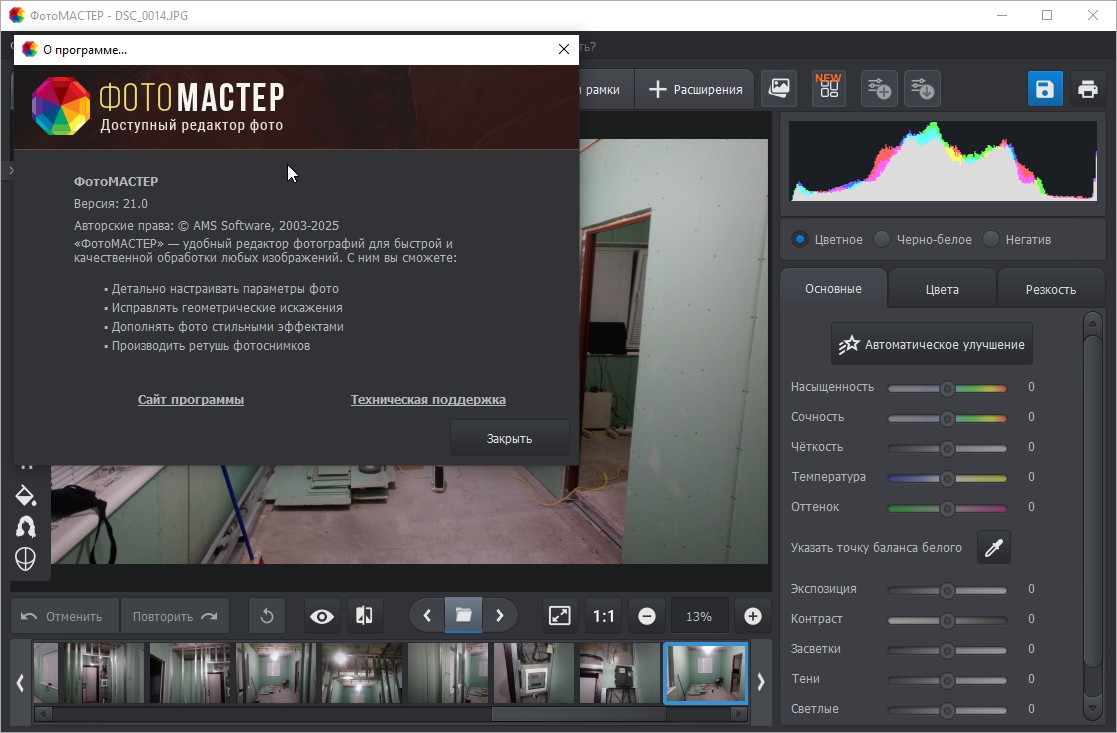Click scroll-down arrow of settings panel
Screen dimensions: 1117x733
pos(1093,707)
